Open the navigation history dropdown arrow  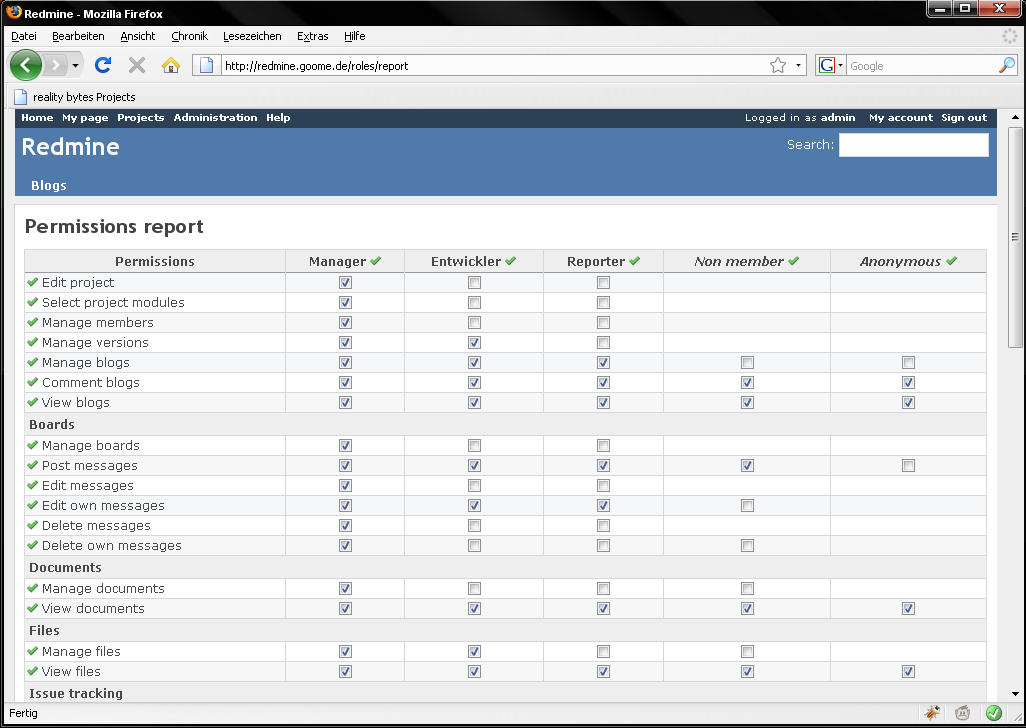click(75, 65)
